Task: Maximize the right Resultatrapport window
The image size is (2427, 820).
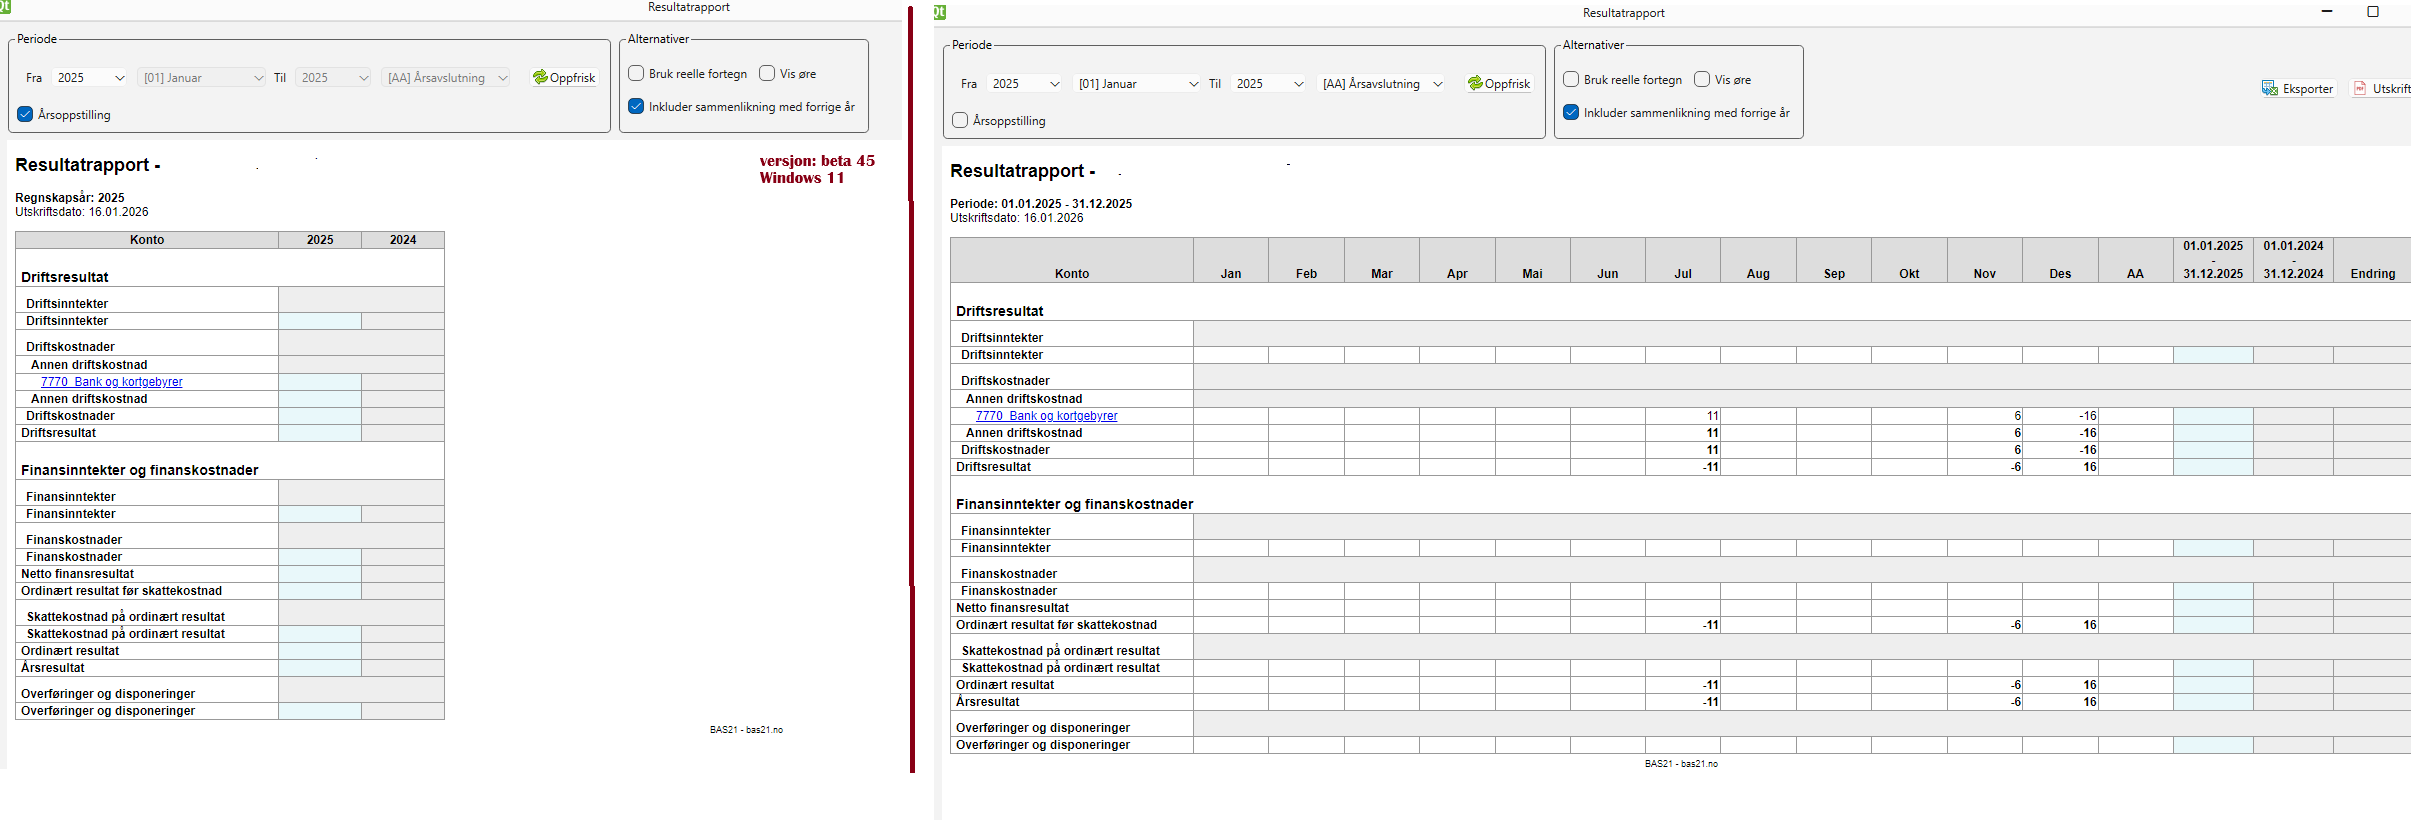Action: (x=2373, y=12)
